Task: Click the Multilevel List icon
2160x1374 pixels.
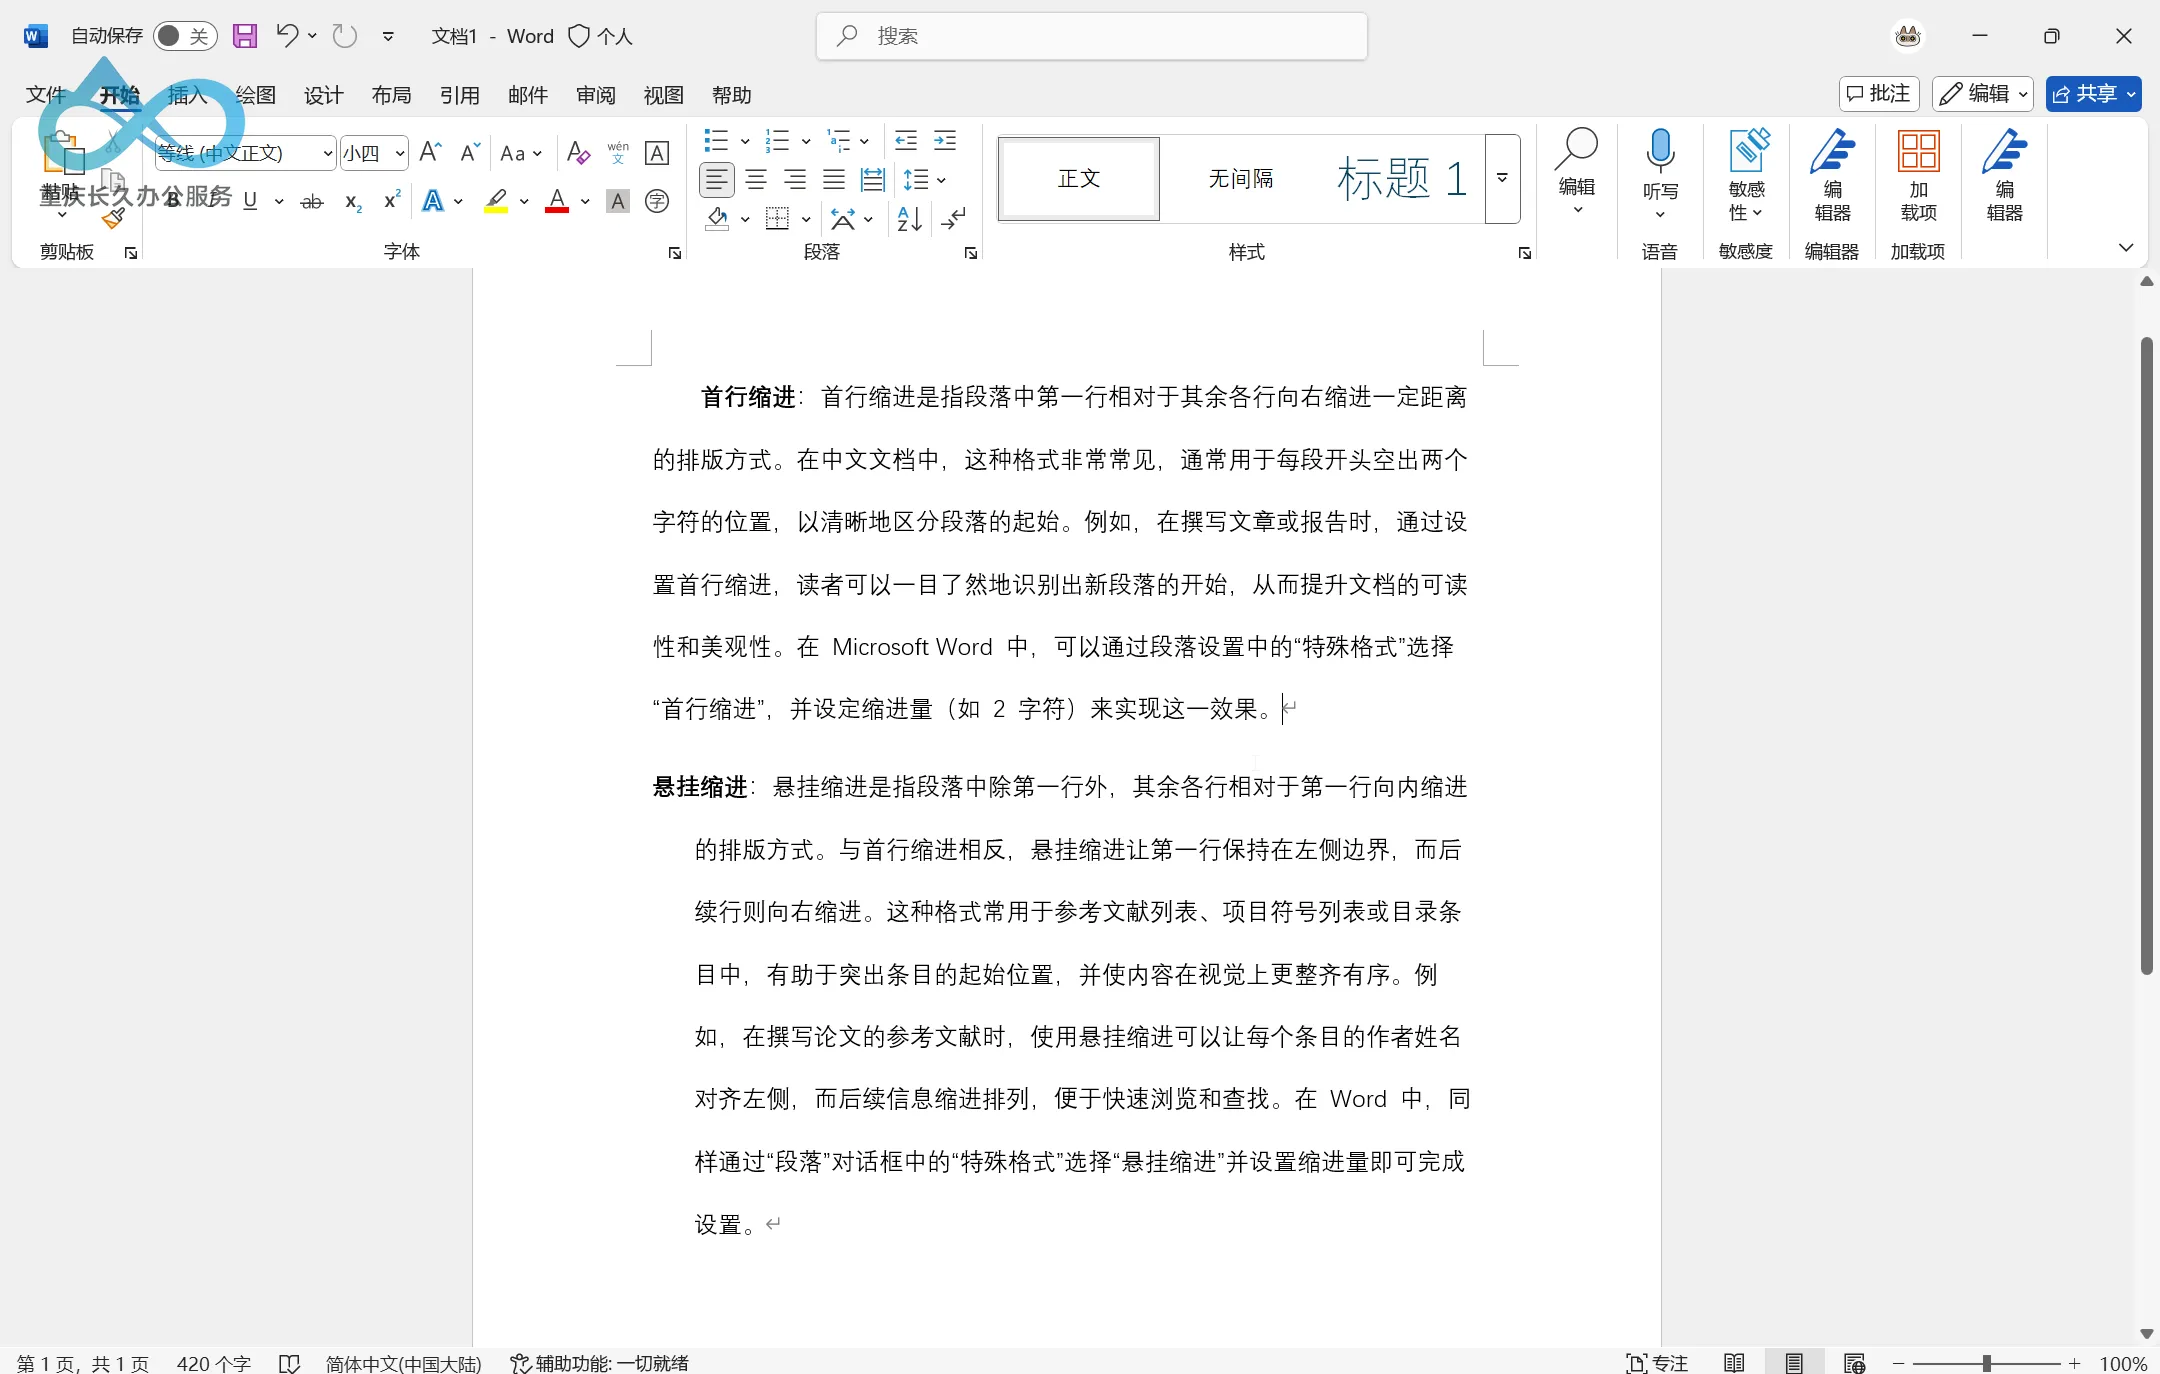Action: point(839,140)
